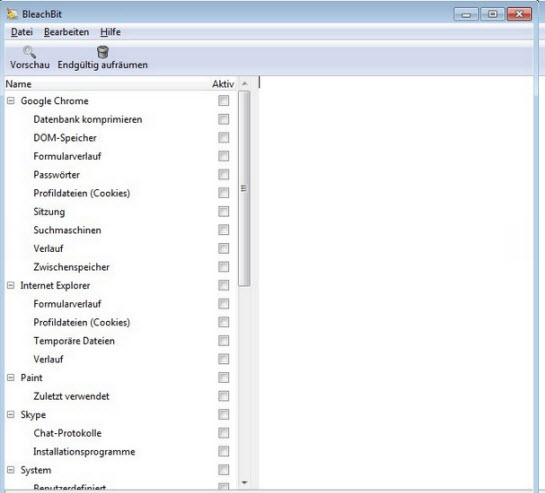Click the Aktiv column header
Screen dimensions: 545x493
click(223, 84)
